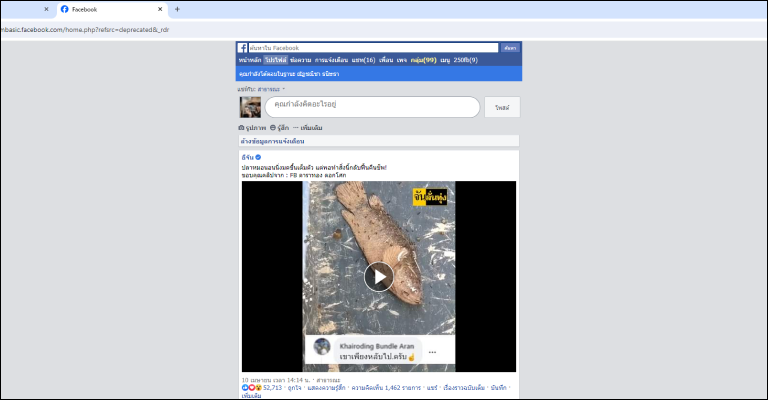Open a new browser tab with plus
Screen dimensions: 768x400
coord(177,9)
